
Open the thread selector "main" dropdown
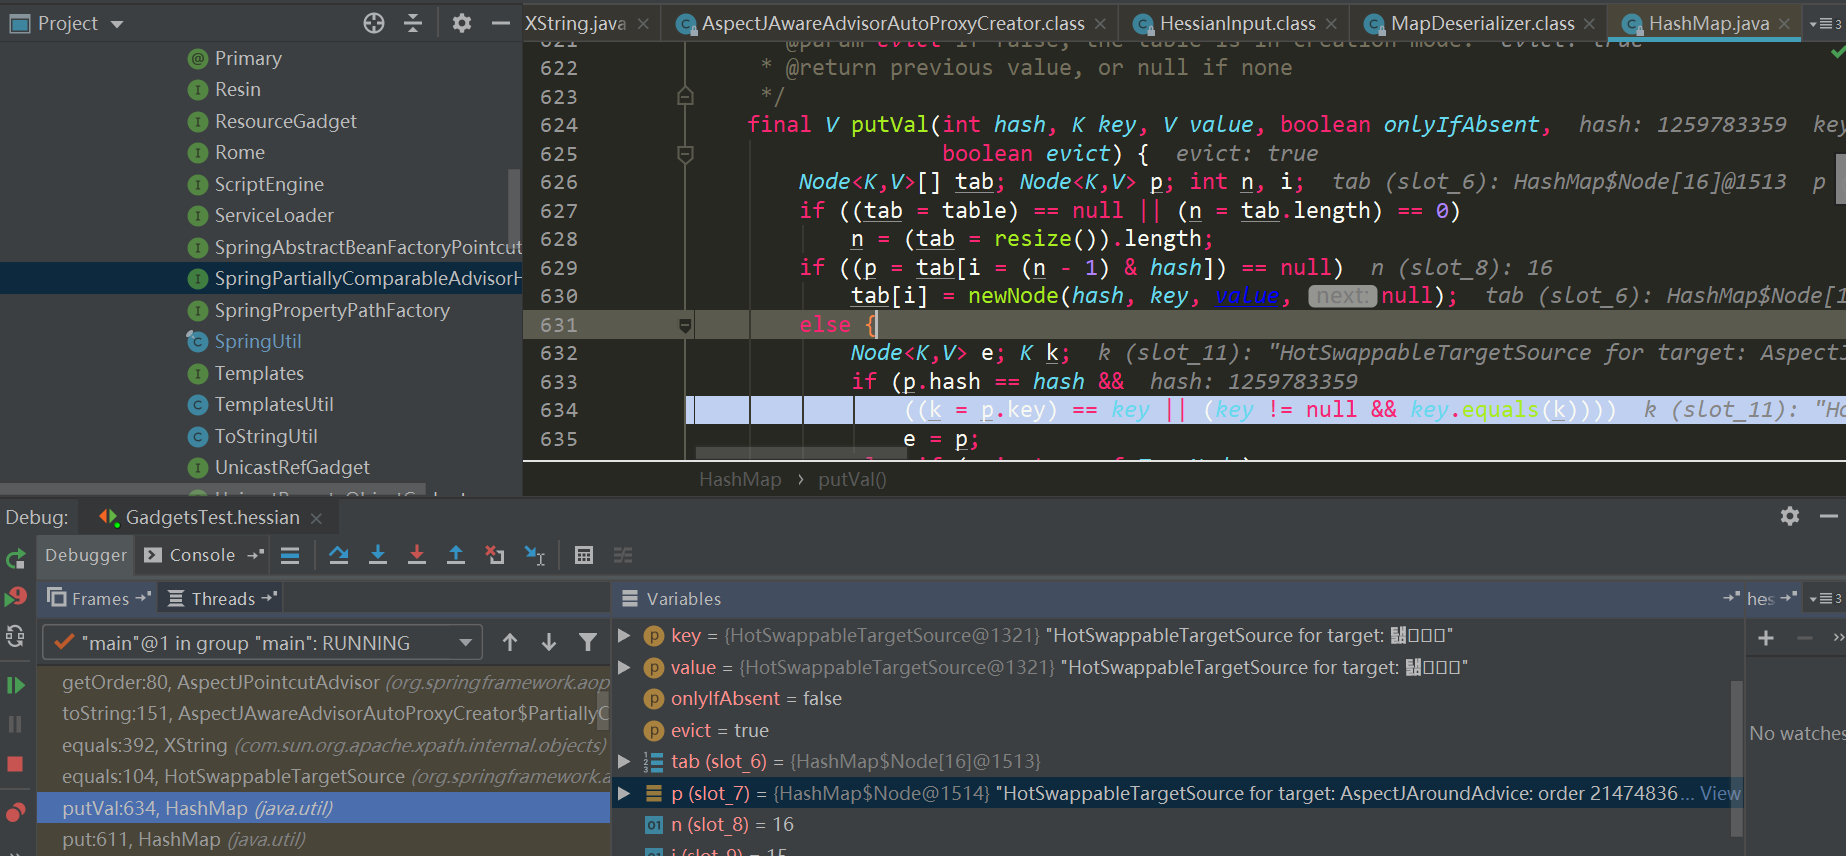[x=465, y=643]
